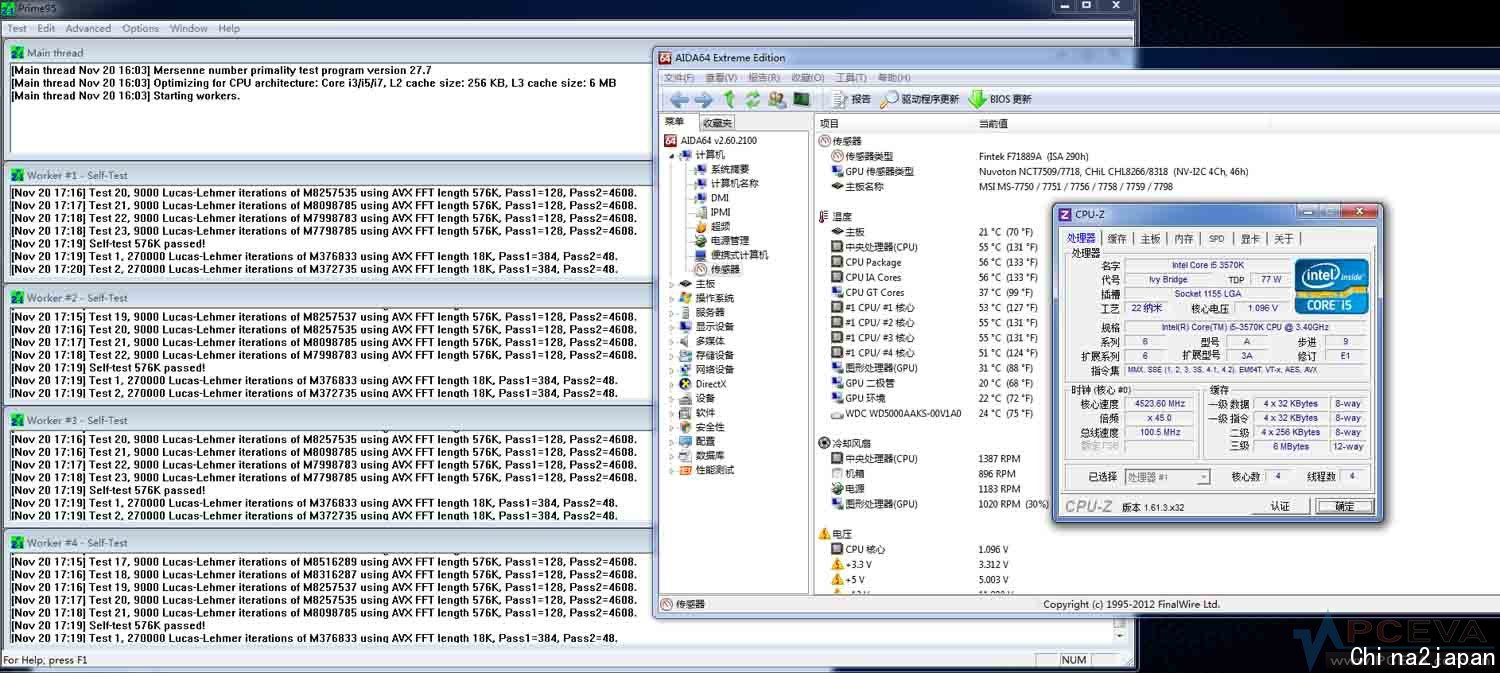Open CPU-Z 主板 mainboard tab
This screenshot has width=1500, height=673.
[1151, 238]
